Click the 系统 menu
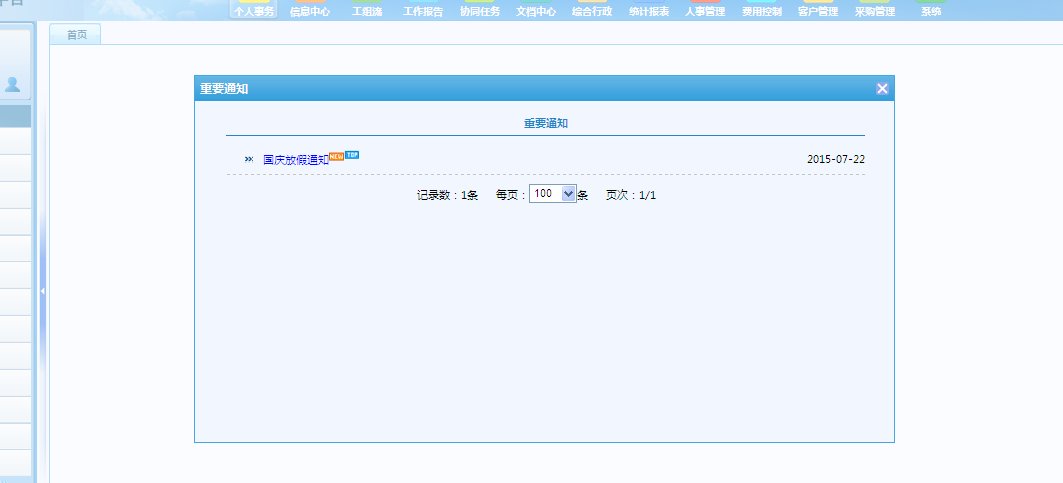The width and height of the screenshot is (1063, 483). tap(931, 12)
